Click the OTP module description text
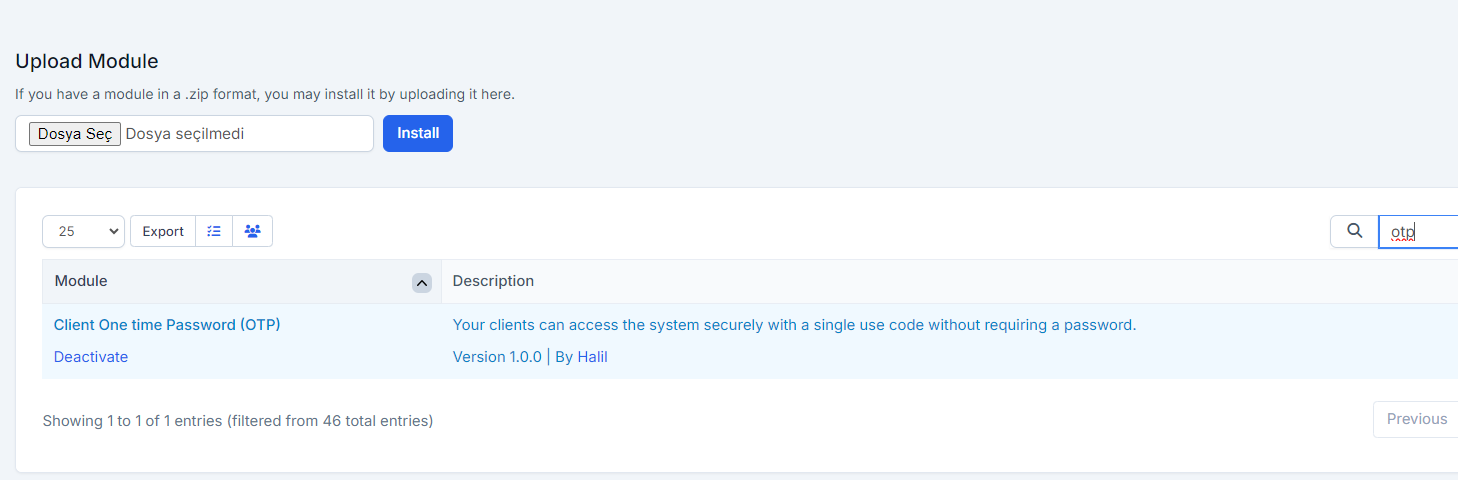Screen dimensions: 1458x480 794,325
